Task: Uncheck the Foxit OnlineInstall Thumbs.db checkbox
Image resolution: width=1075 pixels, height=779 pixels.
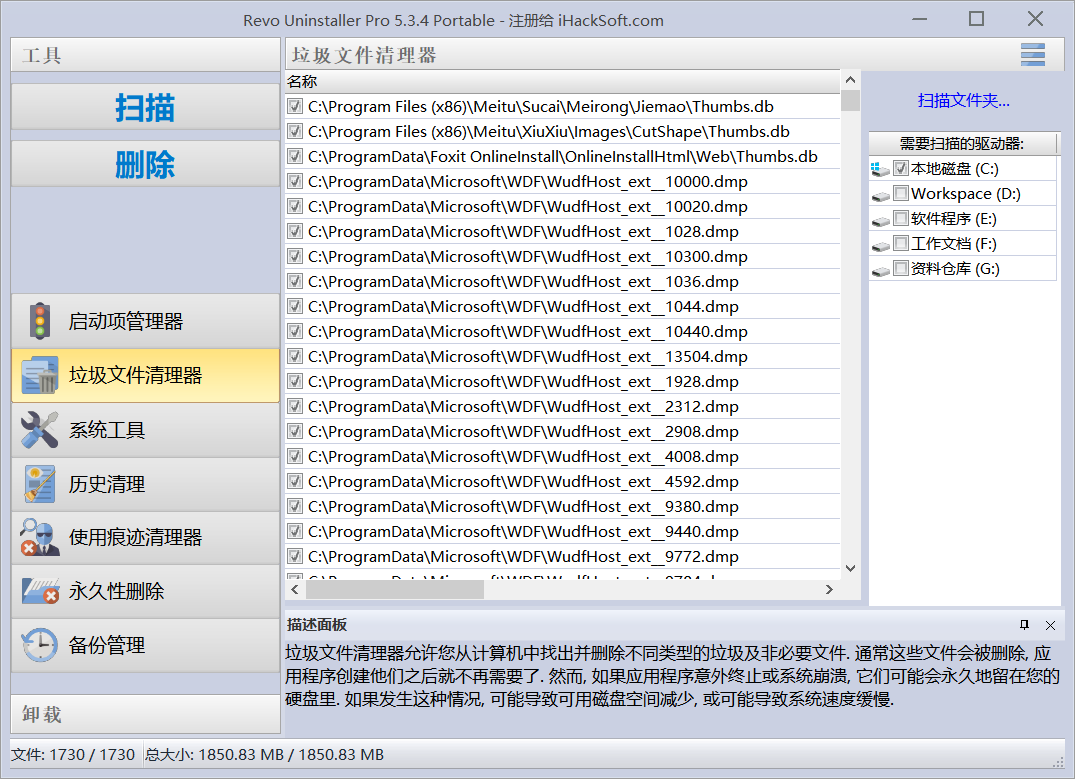Action: [x=295, y=156]
